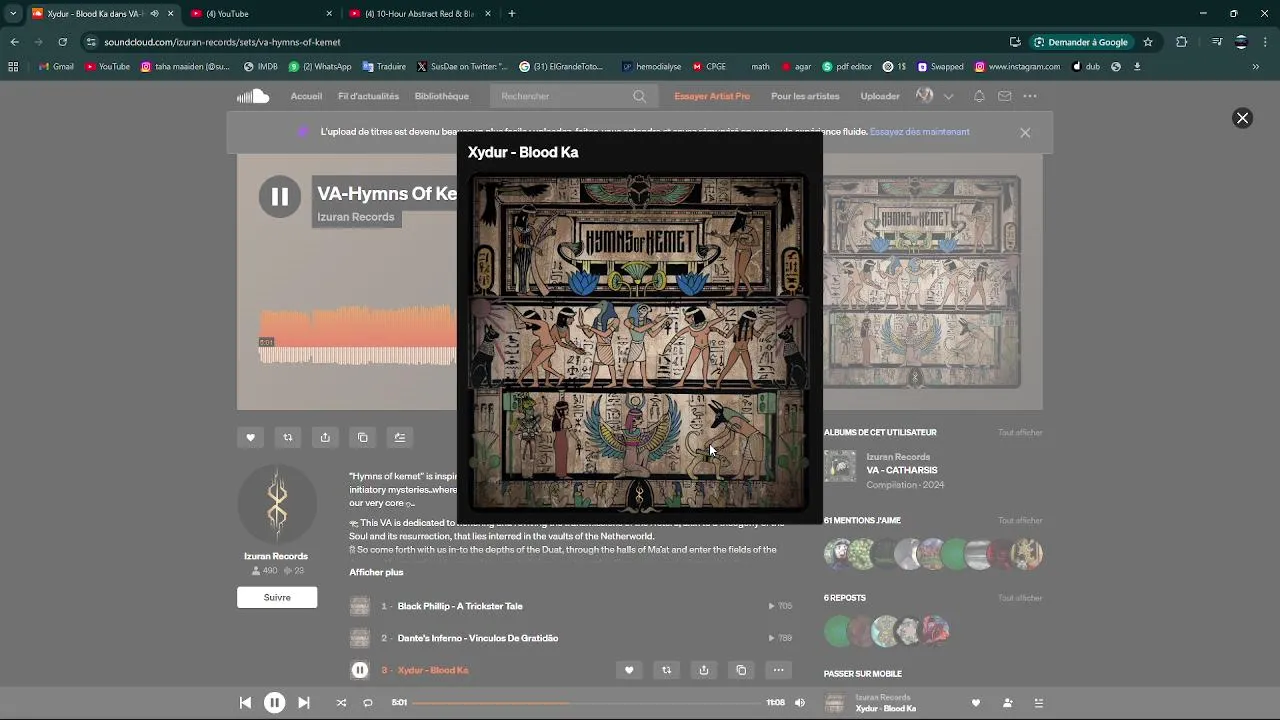Show all likes via Tout afficher
This screenshot has width=1280, height=720.
pyautogui.click(x=1020, y=520)
